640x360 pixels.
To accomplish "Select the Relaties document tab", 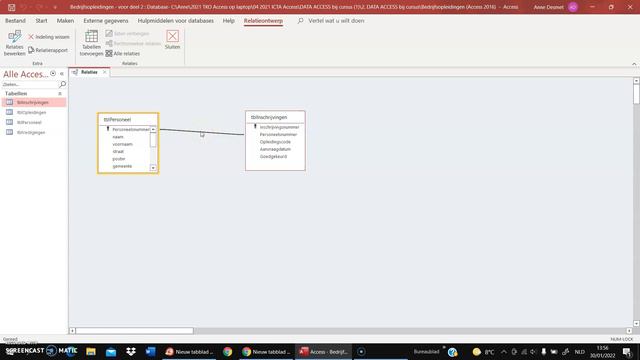I will pos(89,72).
